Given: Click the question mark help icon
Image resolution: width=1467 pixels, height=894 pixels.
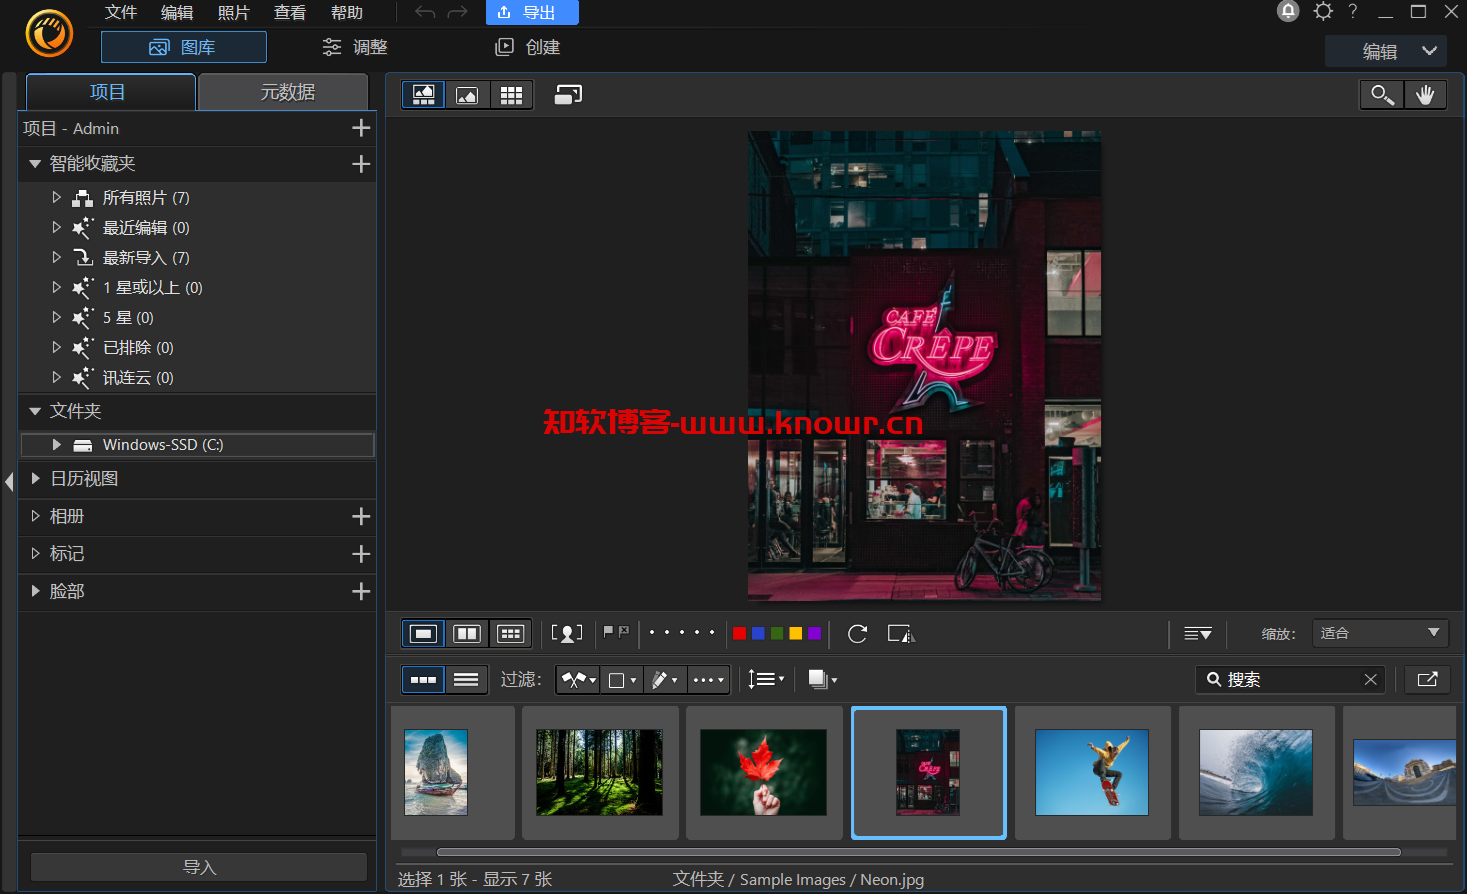Looking at the screenshot, I should 1353,11.
